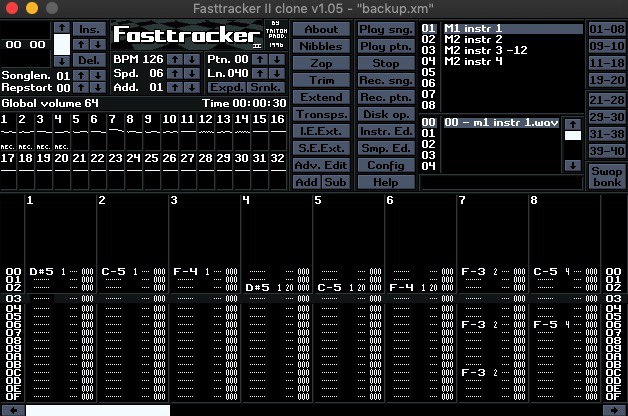Image resolution: width=628 pixels, height=416 pixels.
Task: Decrease Spd. value with down arrow
Action: [192, 74]
